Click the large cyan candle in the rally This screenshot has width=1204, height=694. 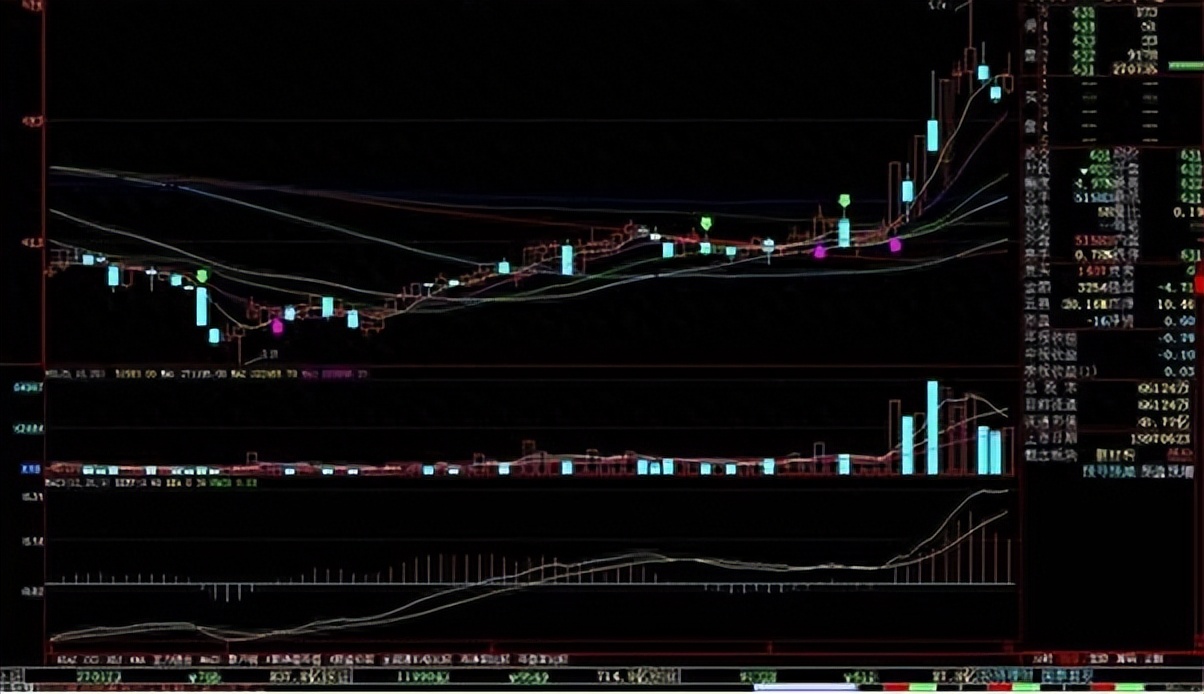click(x=932, y=135)
